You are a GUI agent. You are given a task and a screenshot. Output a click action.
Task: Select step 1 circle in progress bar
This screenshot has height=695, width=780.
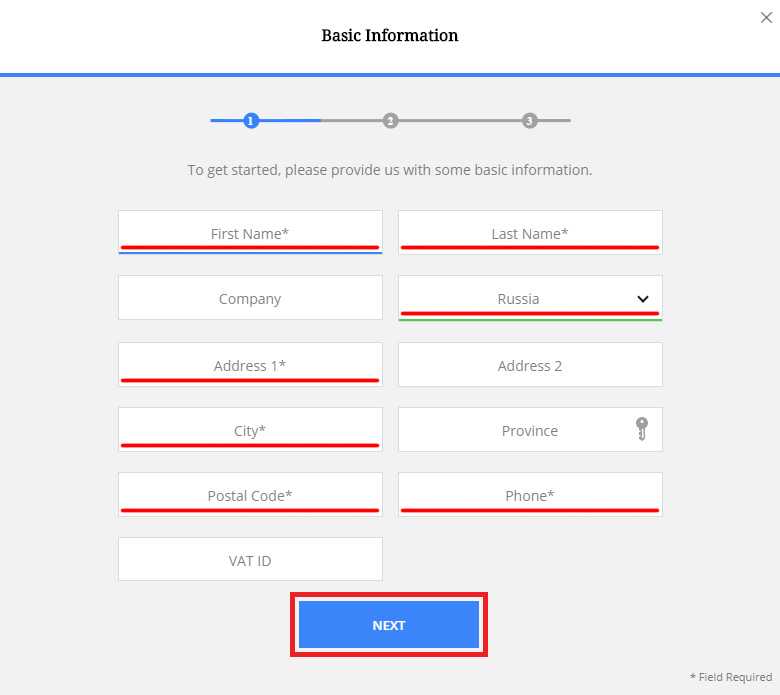[251, 120]
